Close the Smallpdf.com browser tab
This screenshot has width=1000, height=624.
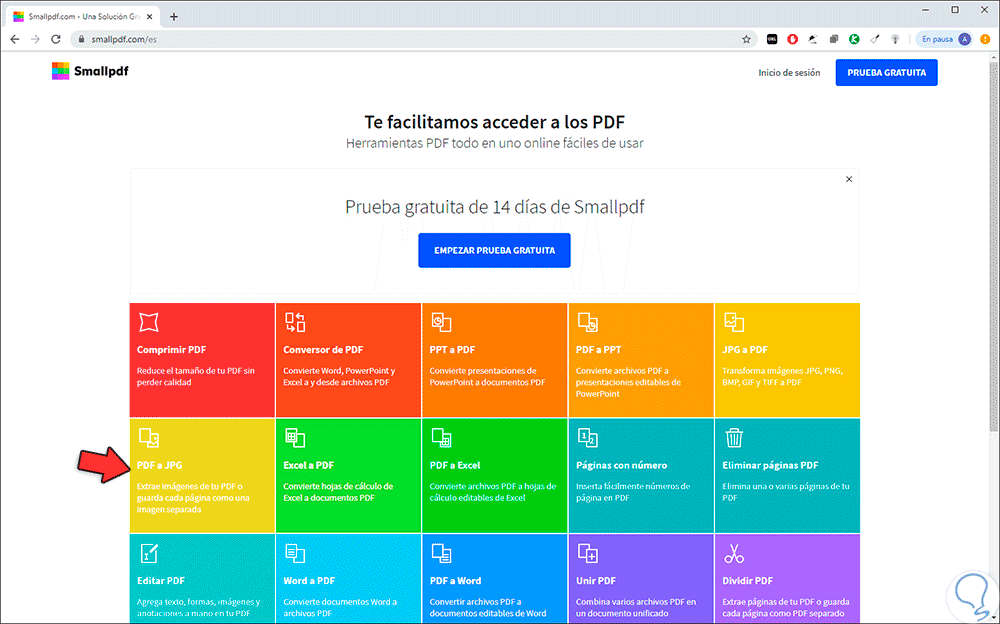pos(149,17)
